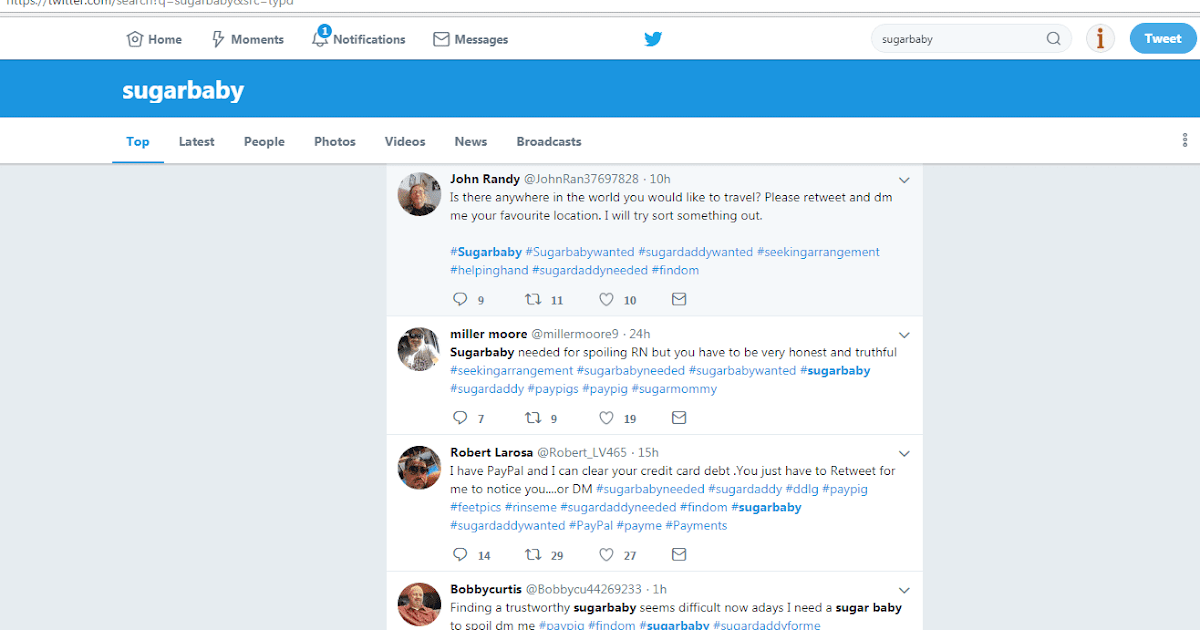Click the #Payments hashtag
1200x630 pixels.
pyautogui.click(x=696, y=525)
